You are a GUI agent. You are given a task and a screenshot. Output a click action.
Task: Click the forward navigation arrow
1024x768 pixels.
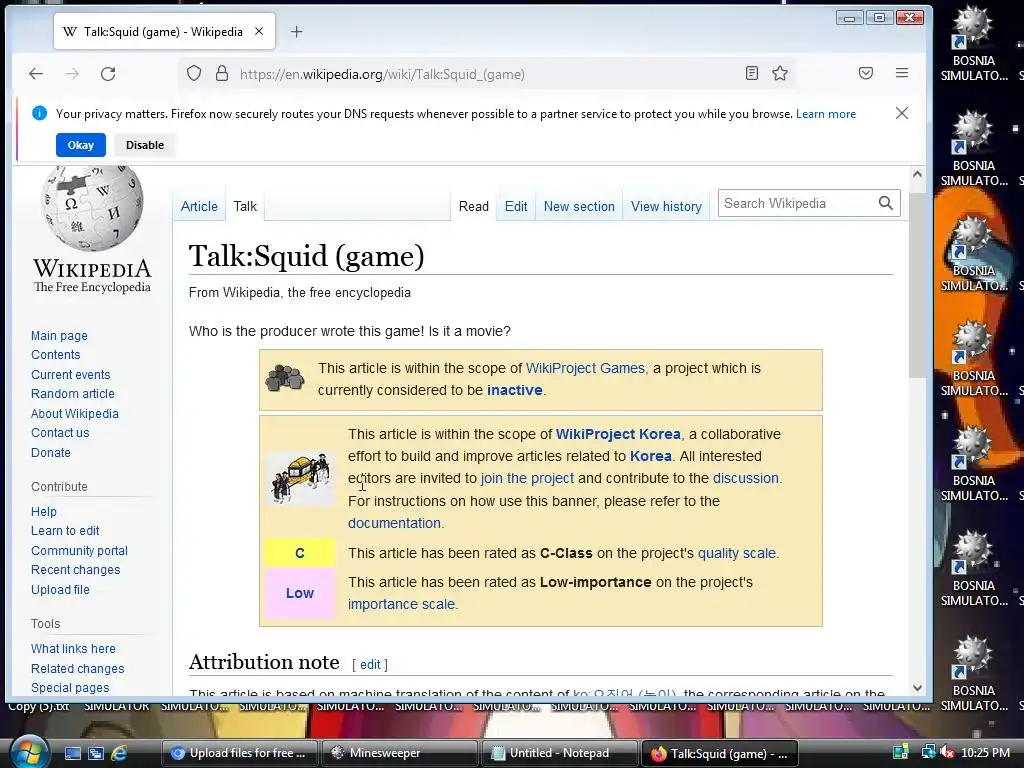pos(72,74)
